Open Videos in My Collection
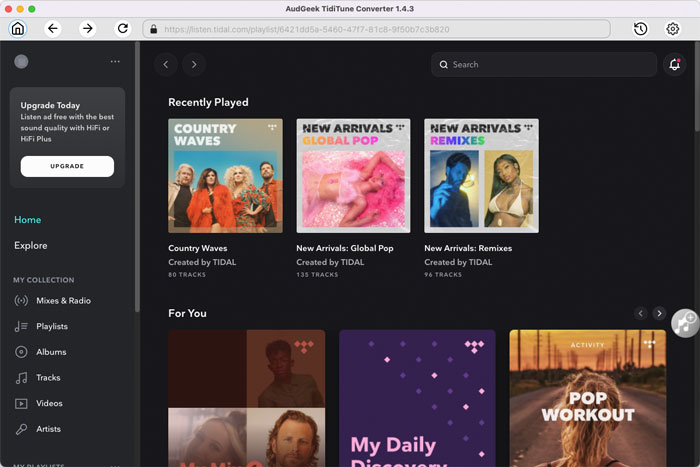Image resolution: width=700 pixels, height=467 pixels. (49, 403)
